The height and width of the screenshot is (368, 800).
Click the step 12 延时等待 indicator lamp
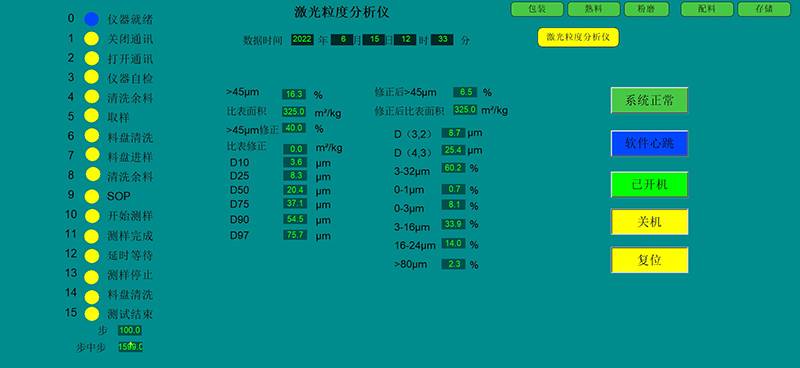point(92,255)
